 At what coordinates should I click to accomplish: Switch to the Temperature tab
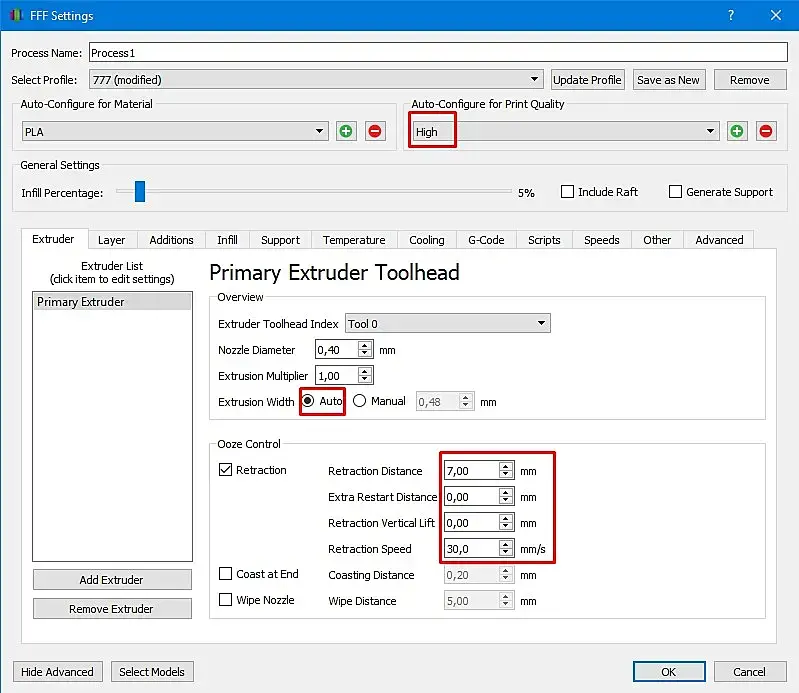(x=354, y=240)
